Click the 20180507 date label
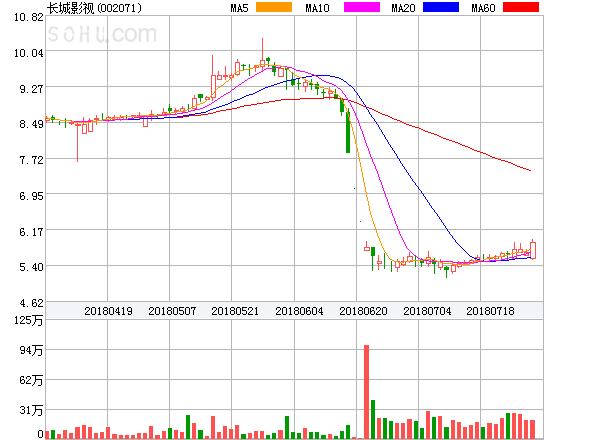 [x=172, y=311]
